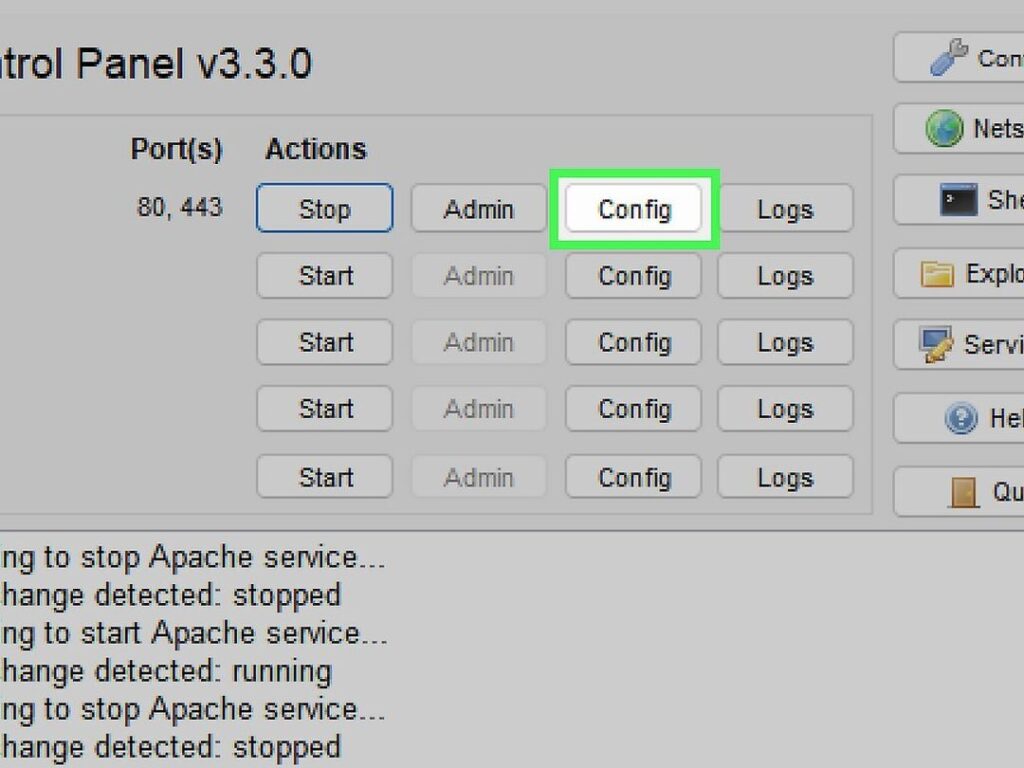The height and width of the screenshot is (768, 1024).
Task: Stop the Apache service
Action: (325, 208)
